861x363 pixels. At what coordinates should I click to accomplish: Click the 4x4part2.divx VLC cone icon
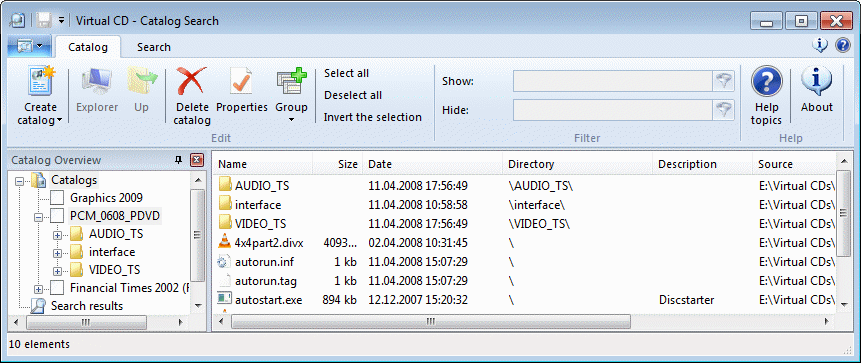tap(225, 242)
